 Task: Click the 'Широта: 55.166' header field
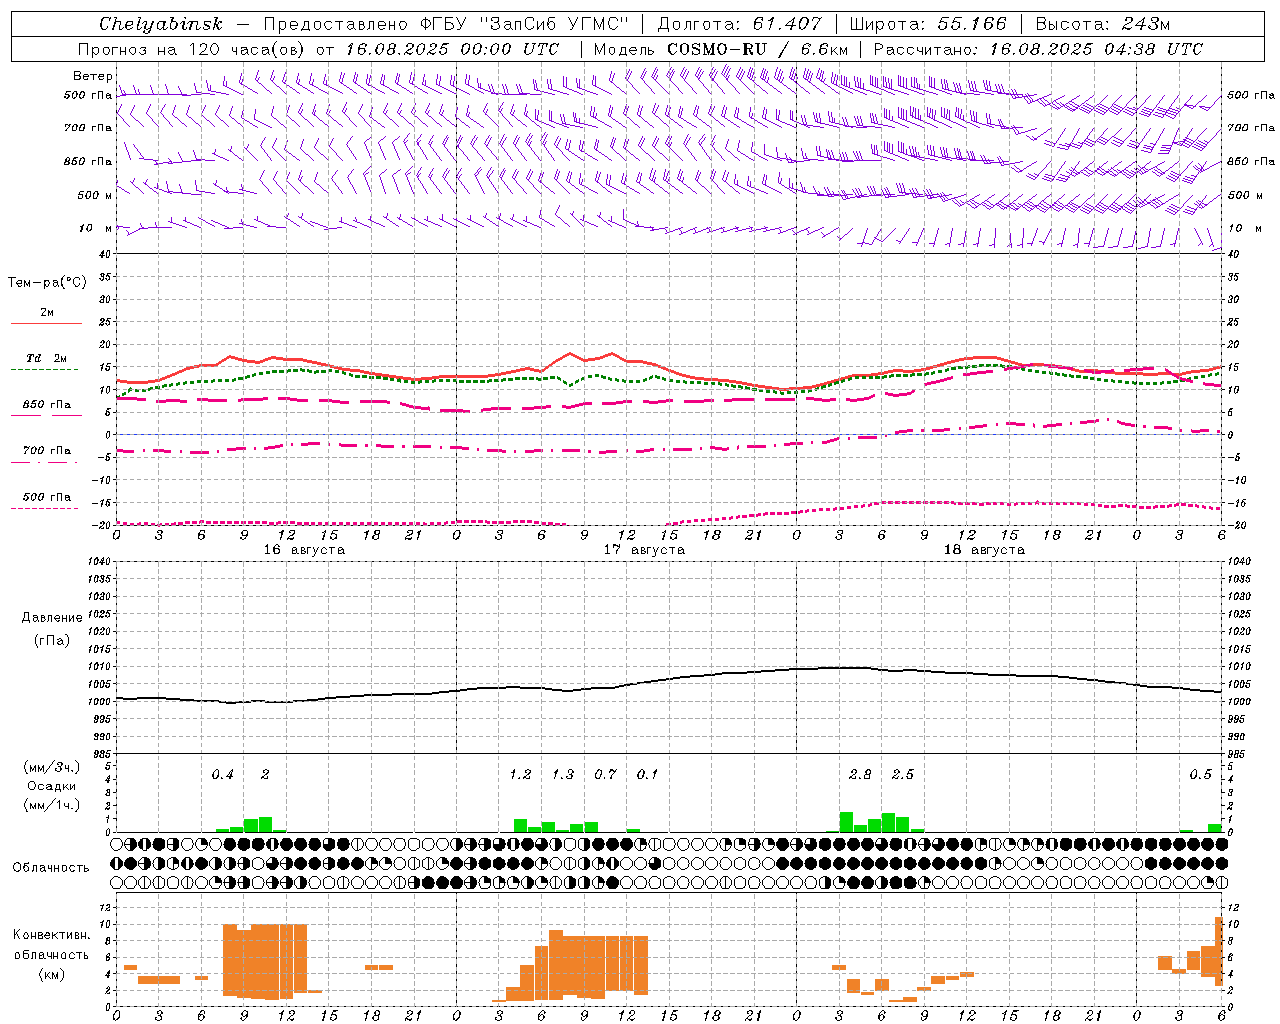pos(927,24)
